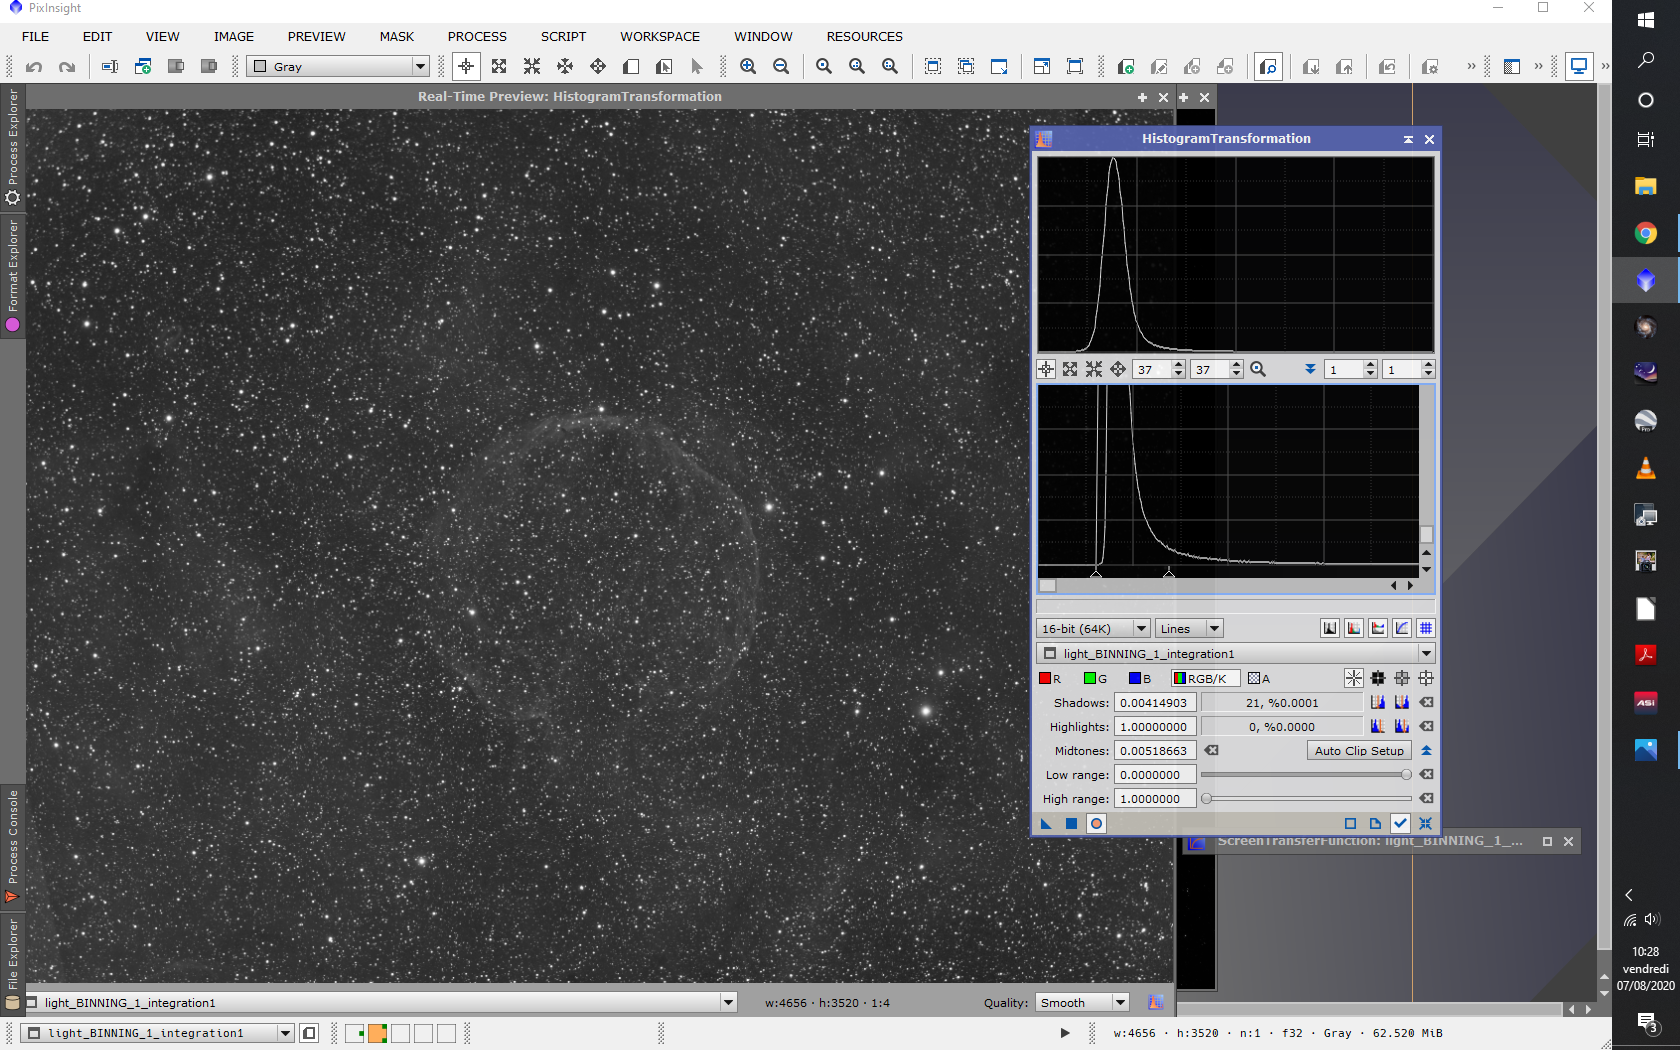Select the Pointer arrow tool in toolbar
The image size is (1680, 1050).
point(697,67)
